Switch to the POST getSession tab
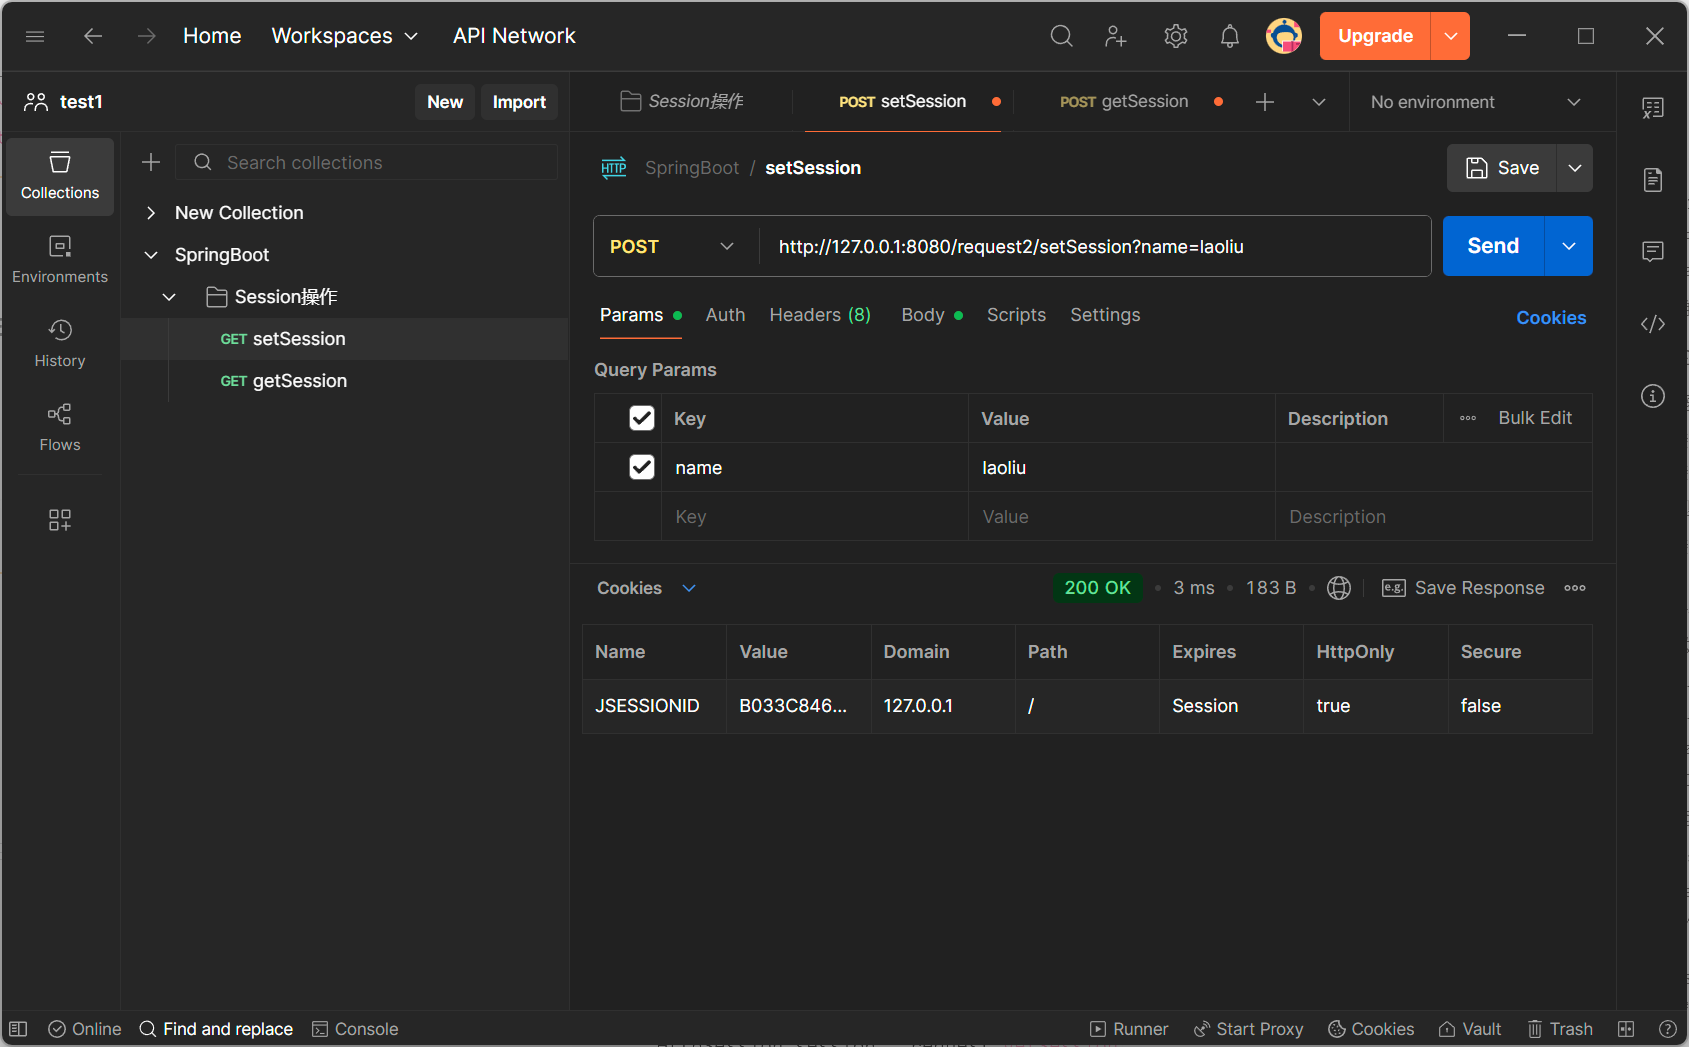 click(x=1125, y=102)
